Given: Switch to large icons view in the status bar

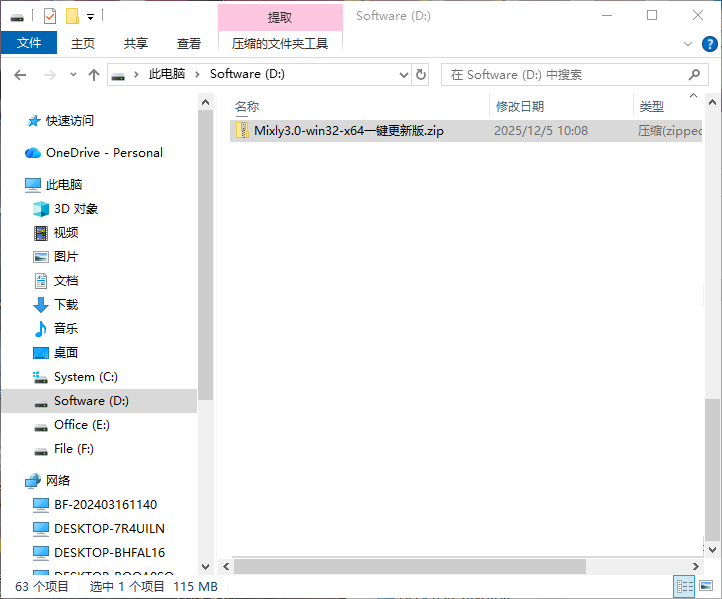Looking at the screenshot, I should (x=706, y=586).
